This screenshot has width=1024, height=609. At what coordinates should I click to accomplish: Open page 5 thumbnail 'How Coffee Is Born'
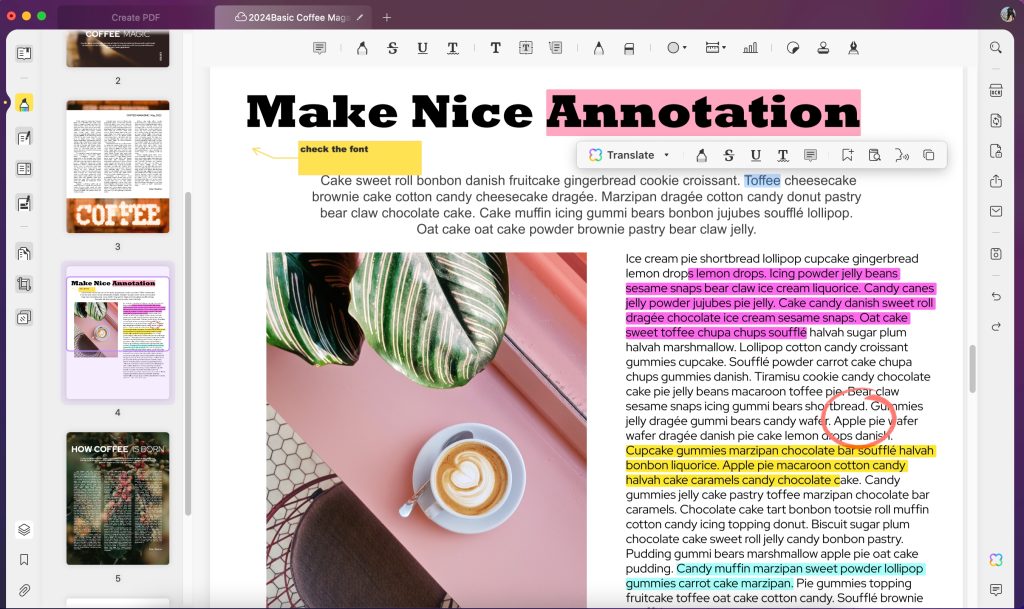point(118,498)
